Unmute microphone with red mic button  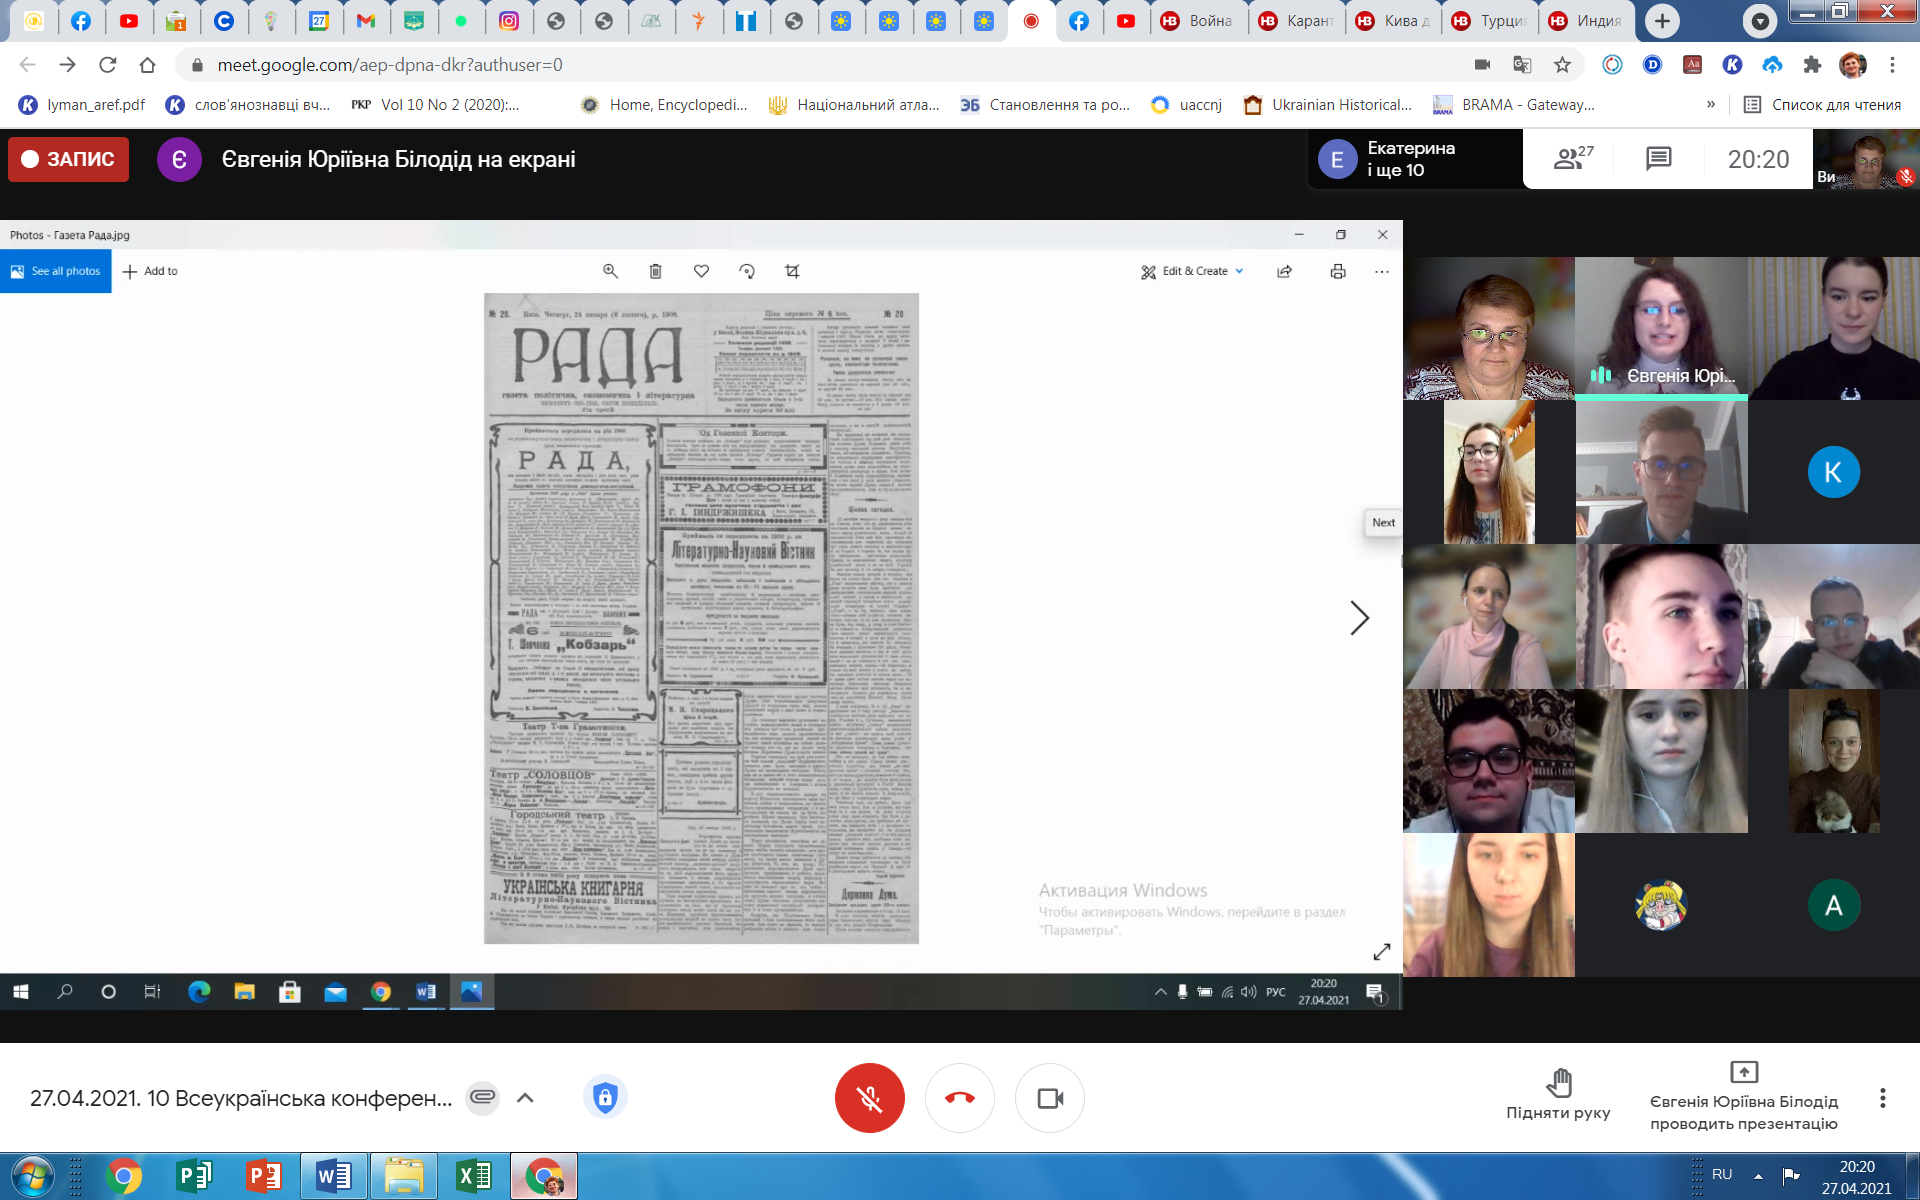869,1098
